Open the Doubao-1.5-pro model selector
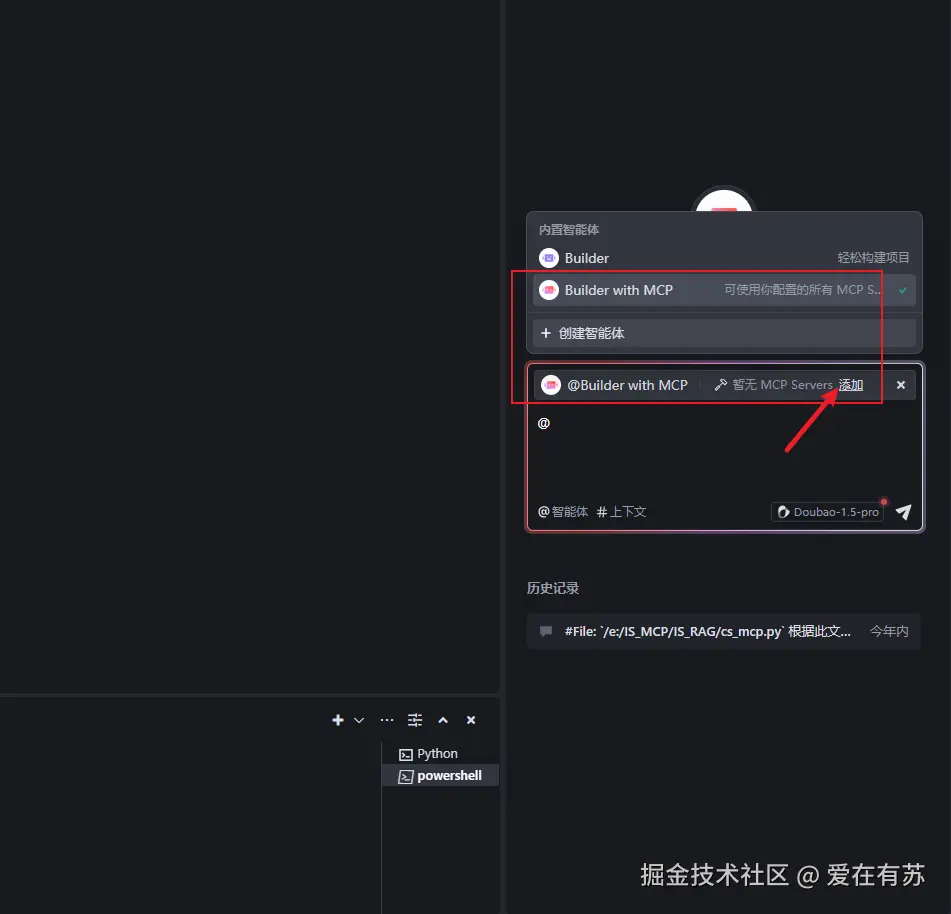Viewport: 951px width, 914px height. [x=827, y=512]
